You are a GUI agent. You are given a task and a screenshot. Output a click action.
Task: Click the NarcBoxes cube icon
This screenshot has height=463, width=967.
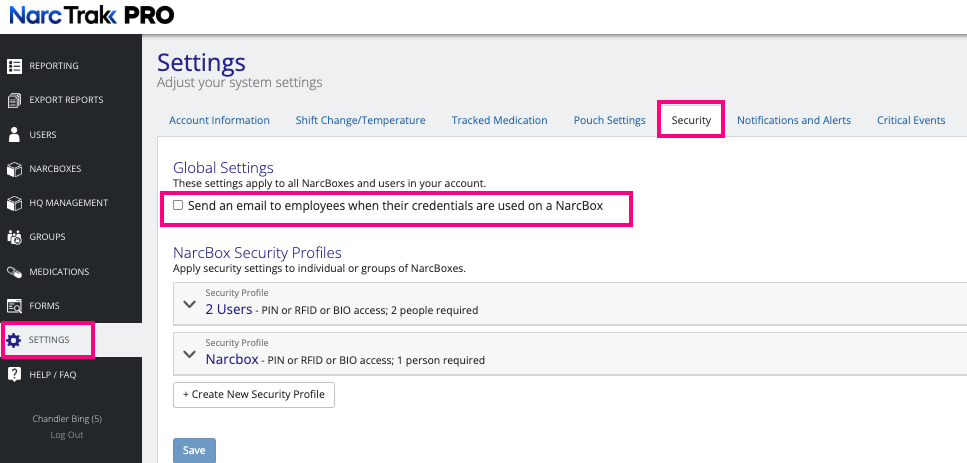click(x=15, y=169)
